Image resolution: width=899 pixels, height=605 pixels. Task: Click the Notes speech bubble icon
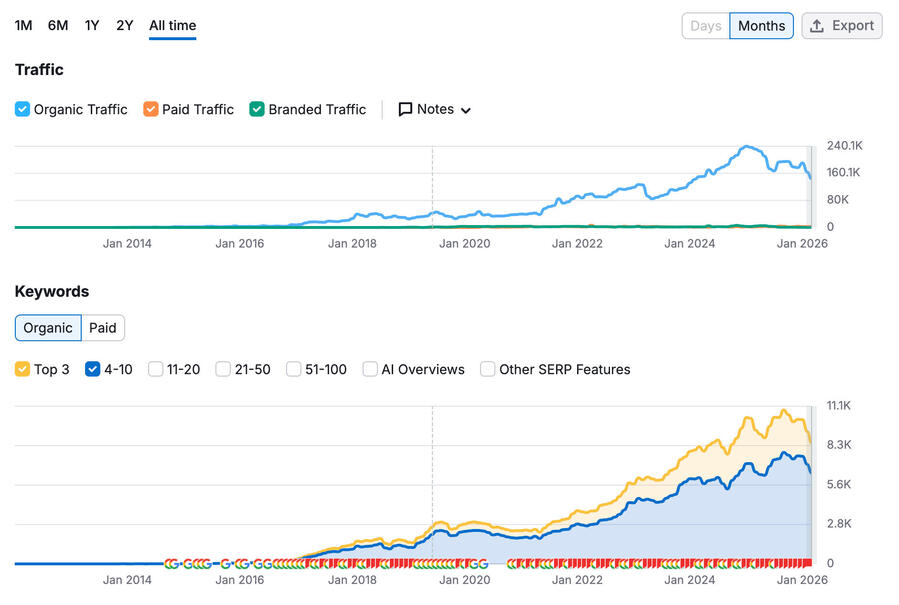pos(405,110)
